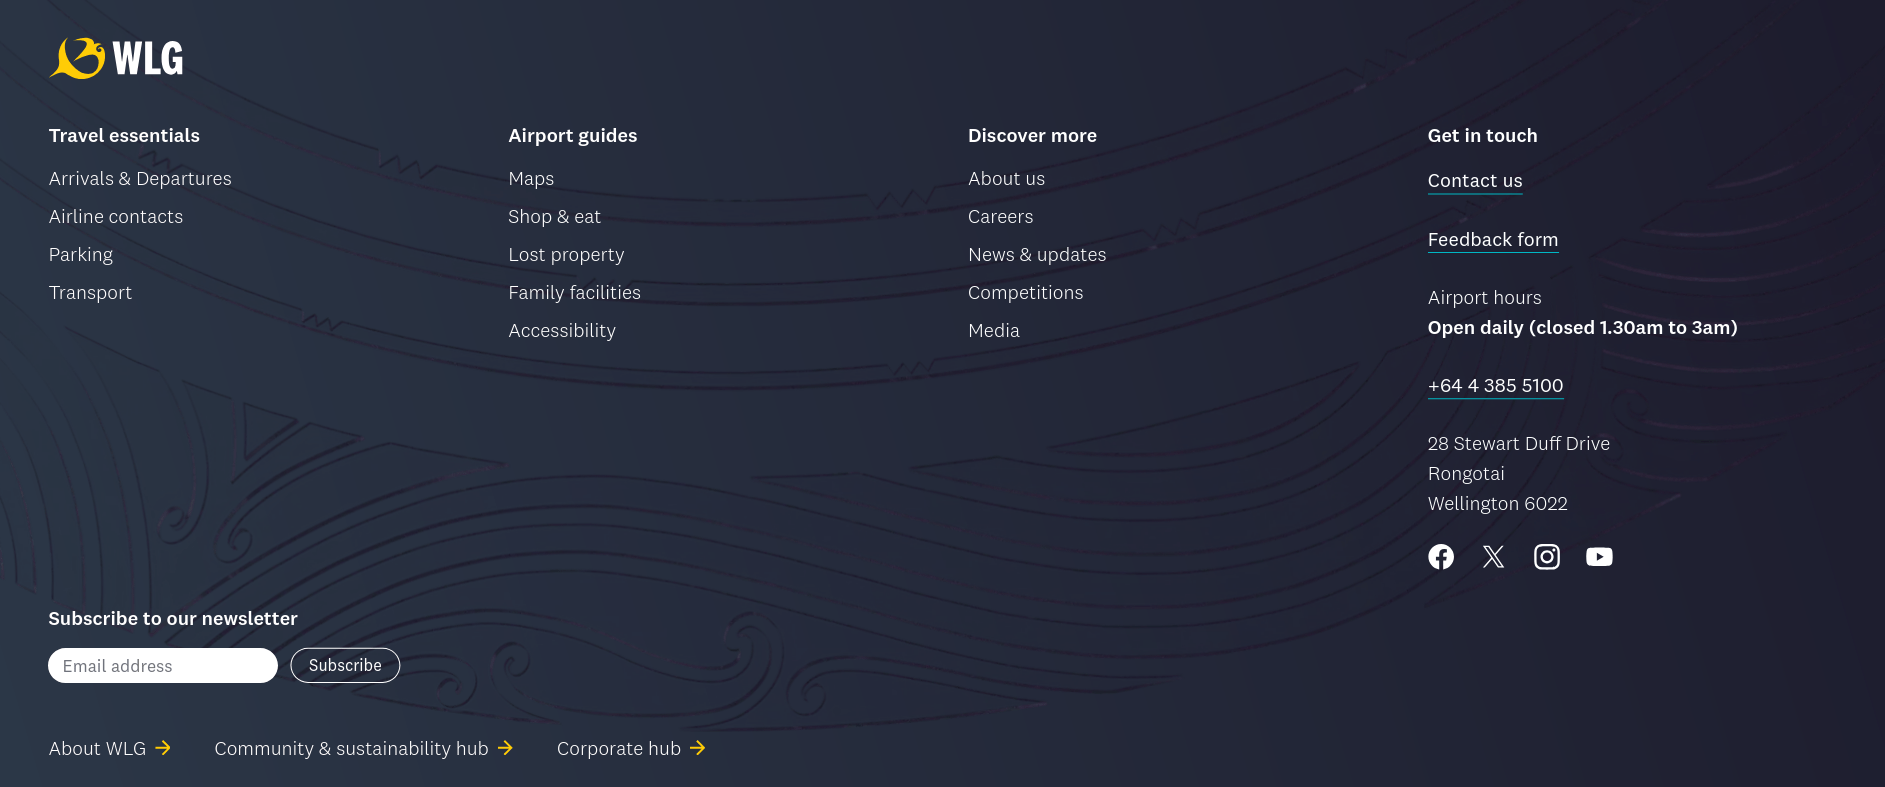This screenshot has height=787, width=1885.
Task: Open the YouTube social icon
Action: pyautogui.click(x=1599, y=557)
